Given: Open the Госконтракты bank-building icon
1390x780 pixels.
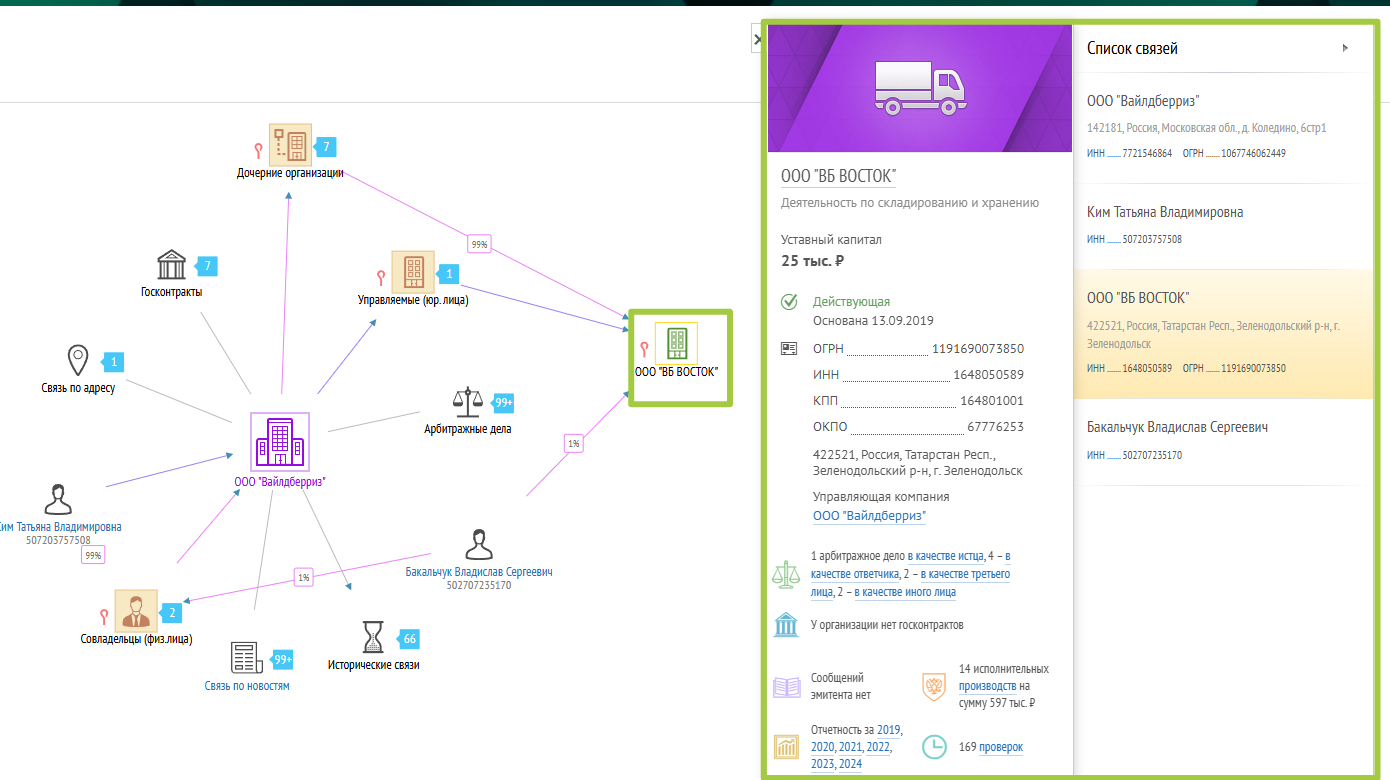Looking at the screenshot, I should [x=172, y=265].
